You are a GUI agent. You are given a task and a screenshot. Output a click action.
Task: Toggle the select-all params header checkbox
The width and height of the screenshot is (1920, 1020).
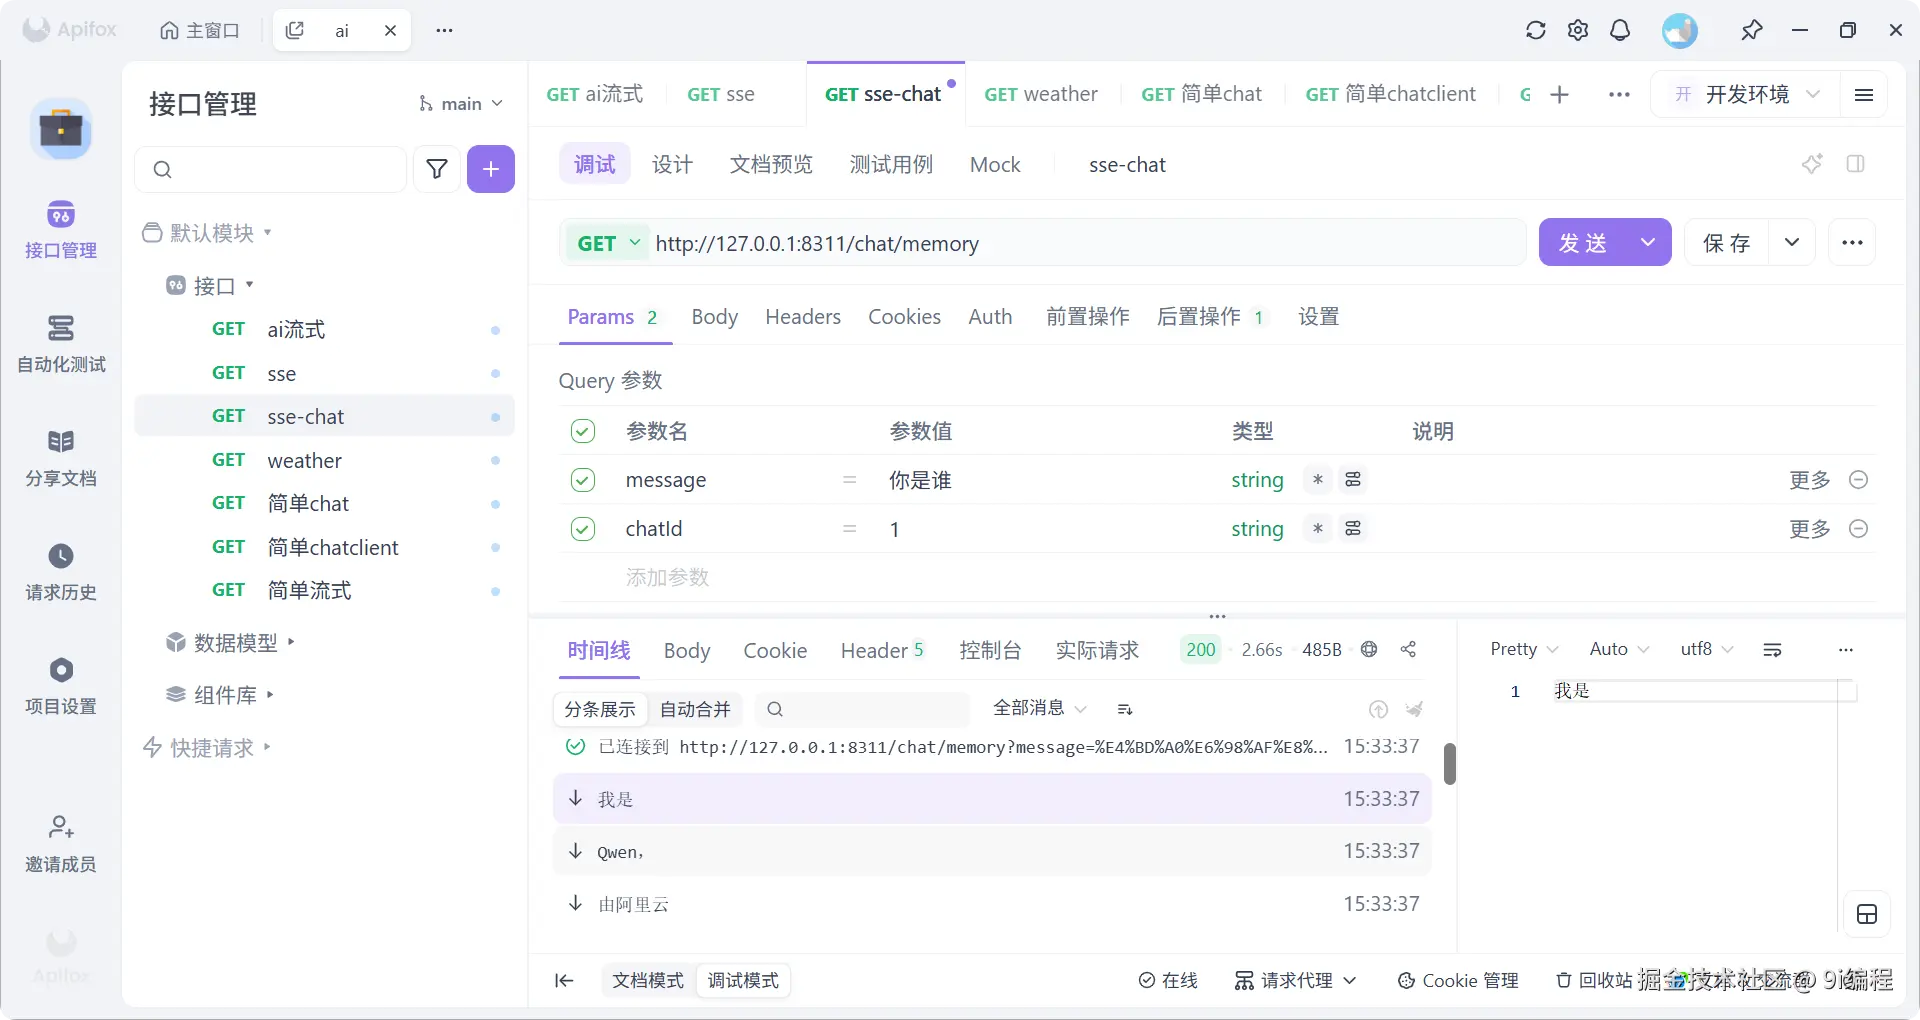tap(583, 431)
